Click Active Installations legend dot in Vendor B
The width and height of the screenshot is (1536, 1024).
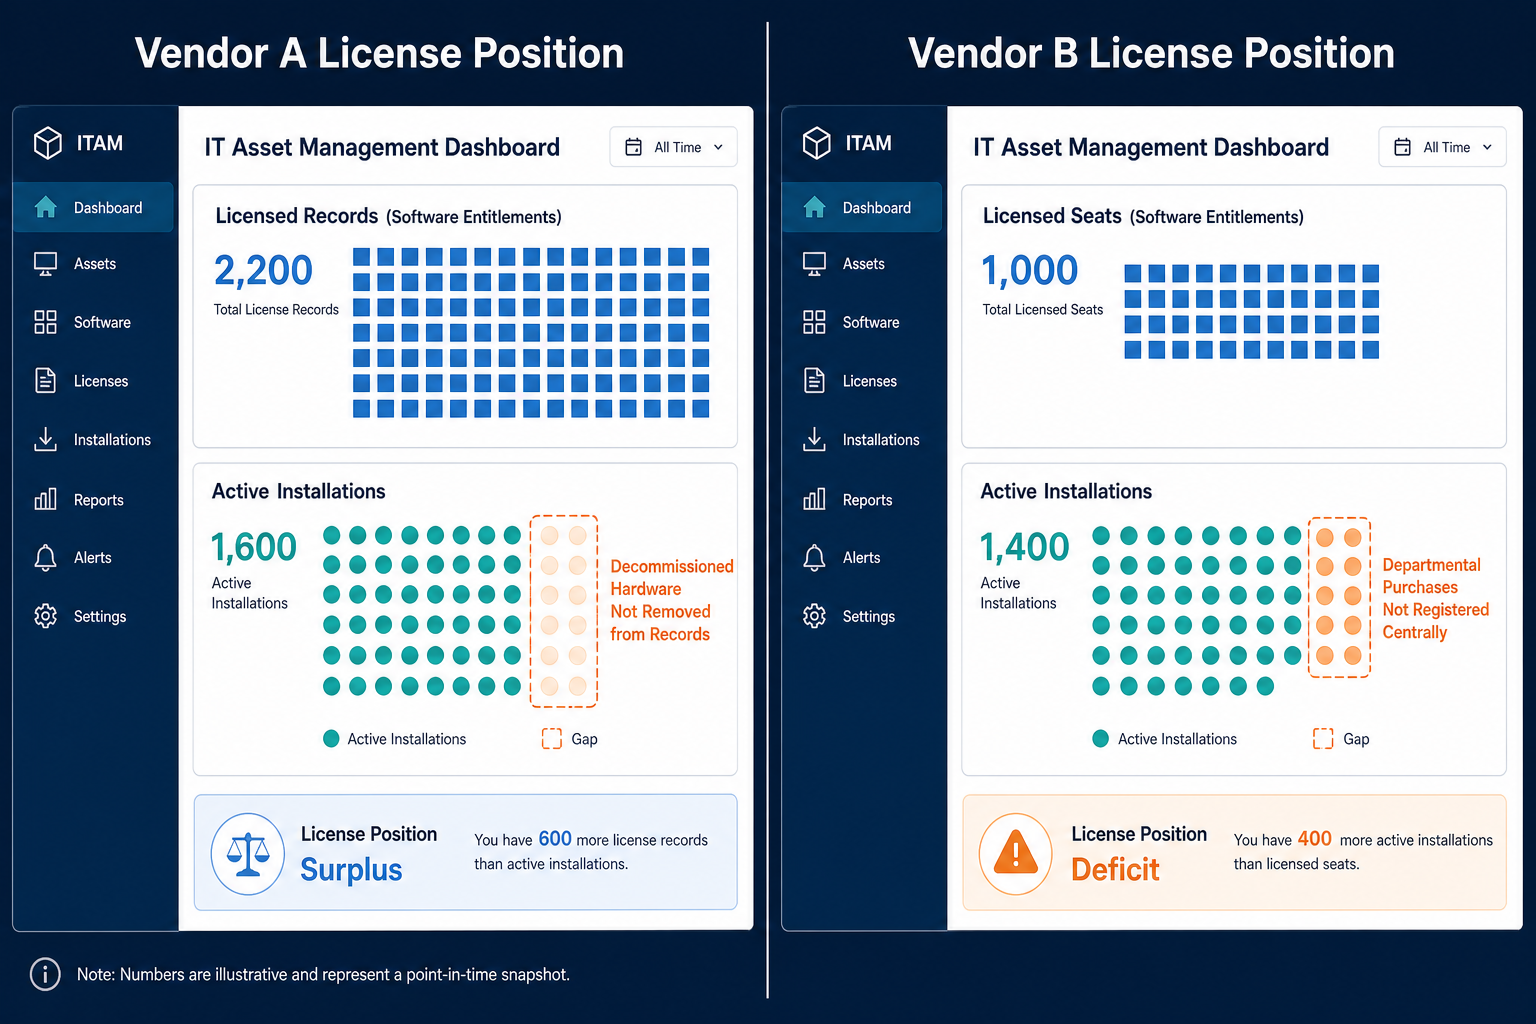pyautogui.click(x=1101, y=739)
